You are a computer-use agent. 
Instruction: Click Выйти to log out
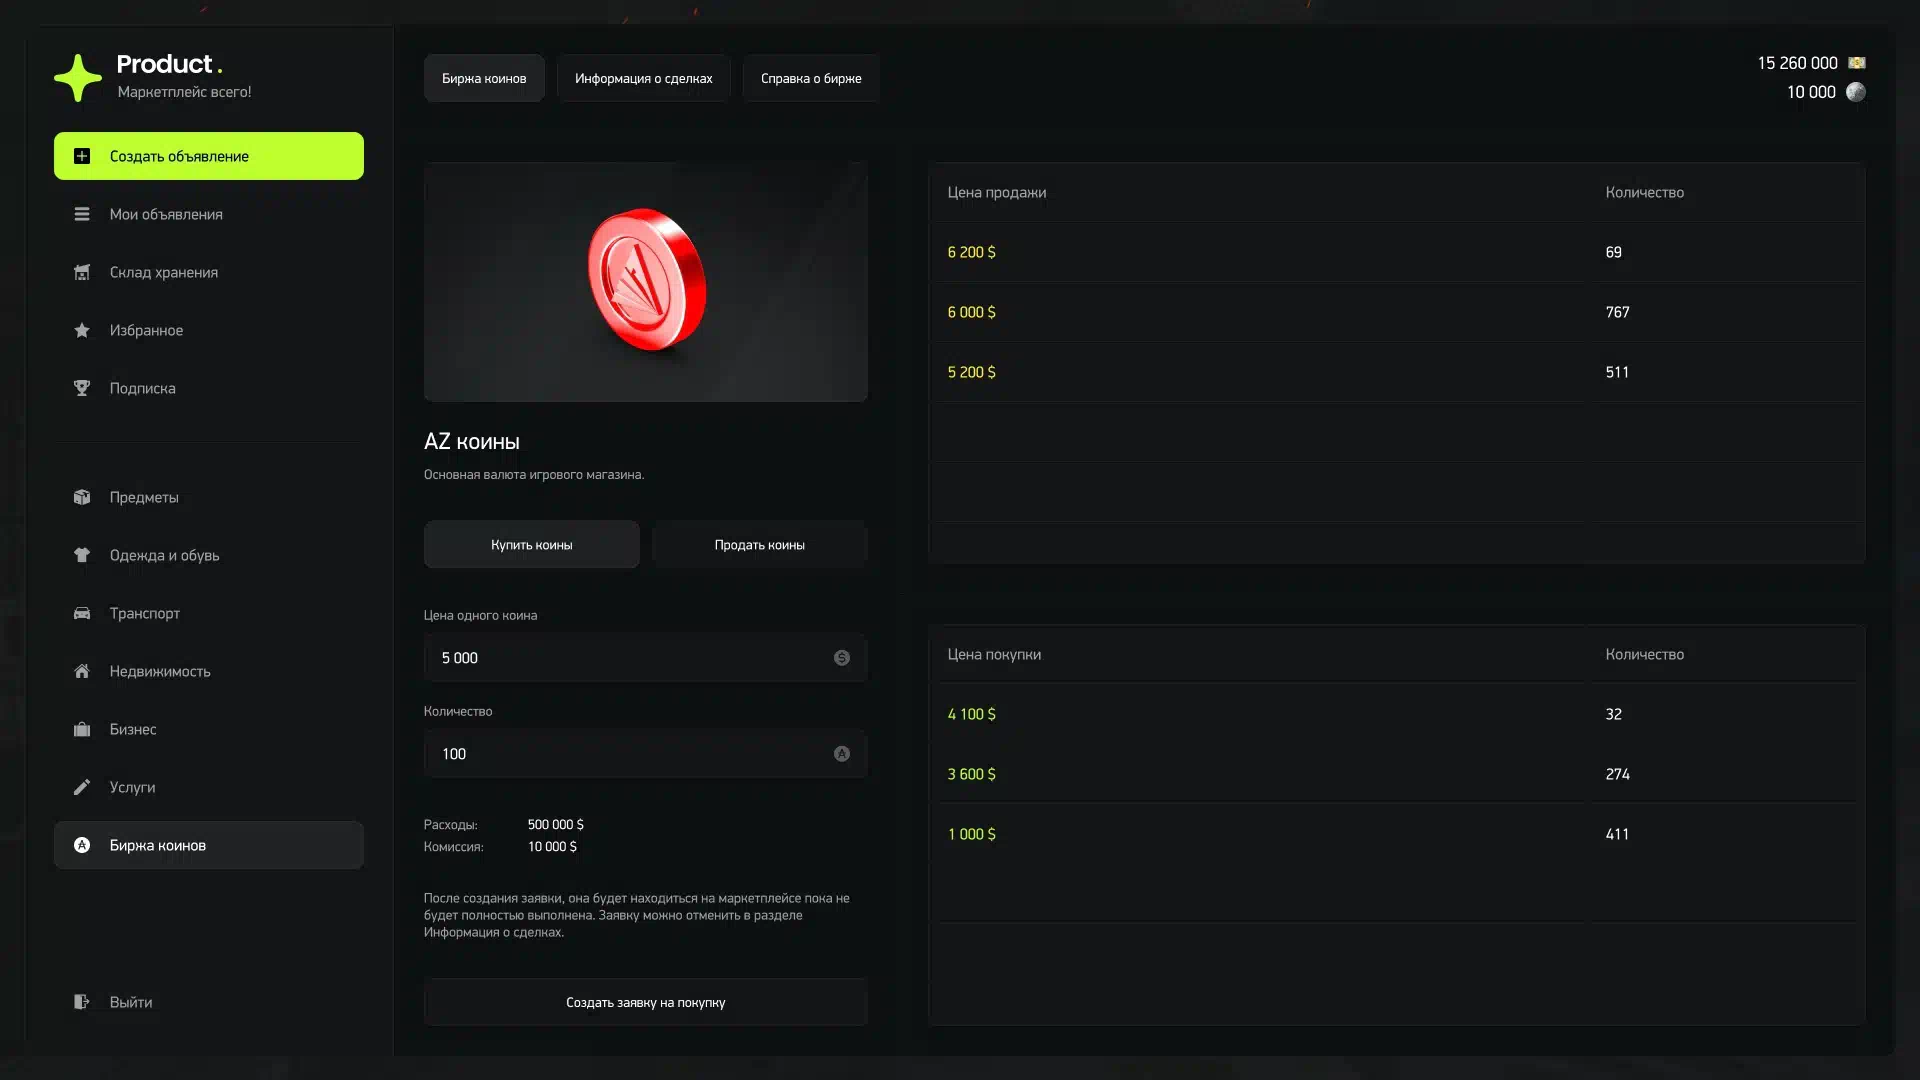click(x=209, y=1002)
